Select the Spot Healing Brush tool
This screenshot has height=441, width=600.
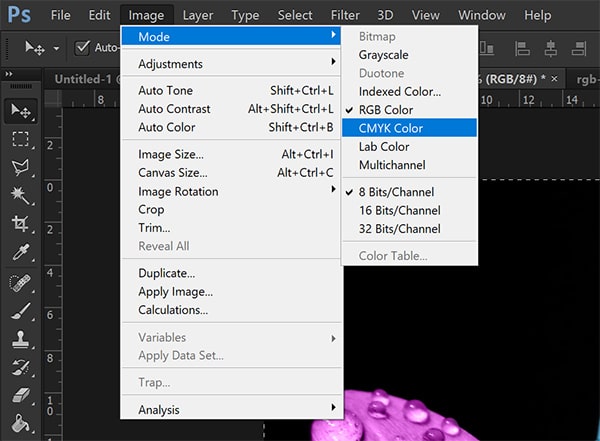click(x=20, y=283)
